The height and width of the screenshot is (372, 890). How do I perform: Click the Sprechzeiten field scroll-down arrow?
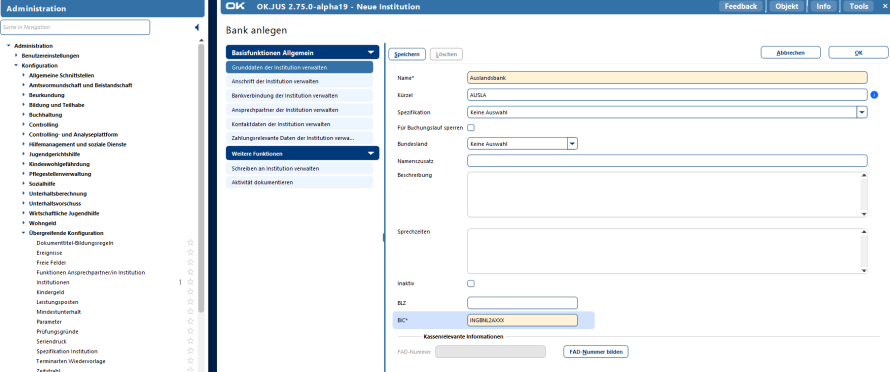(864, 270)
